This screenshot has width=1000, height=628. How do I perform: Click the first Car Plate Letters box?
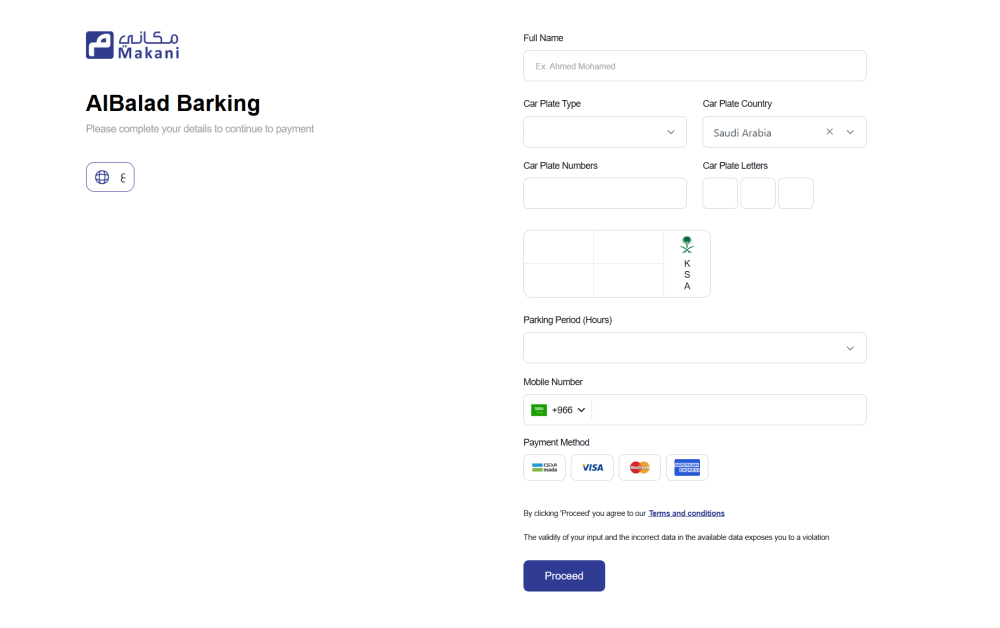click(x=720, y=192)
